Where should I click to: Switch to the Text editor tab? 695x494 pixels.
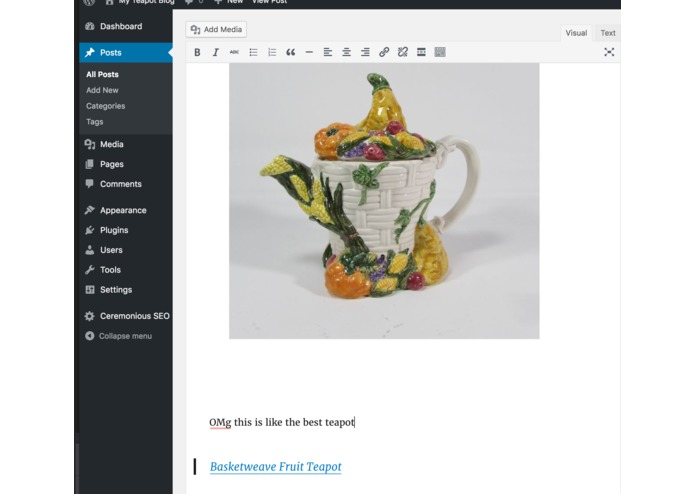(x=608, y=33)
